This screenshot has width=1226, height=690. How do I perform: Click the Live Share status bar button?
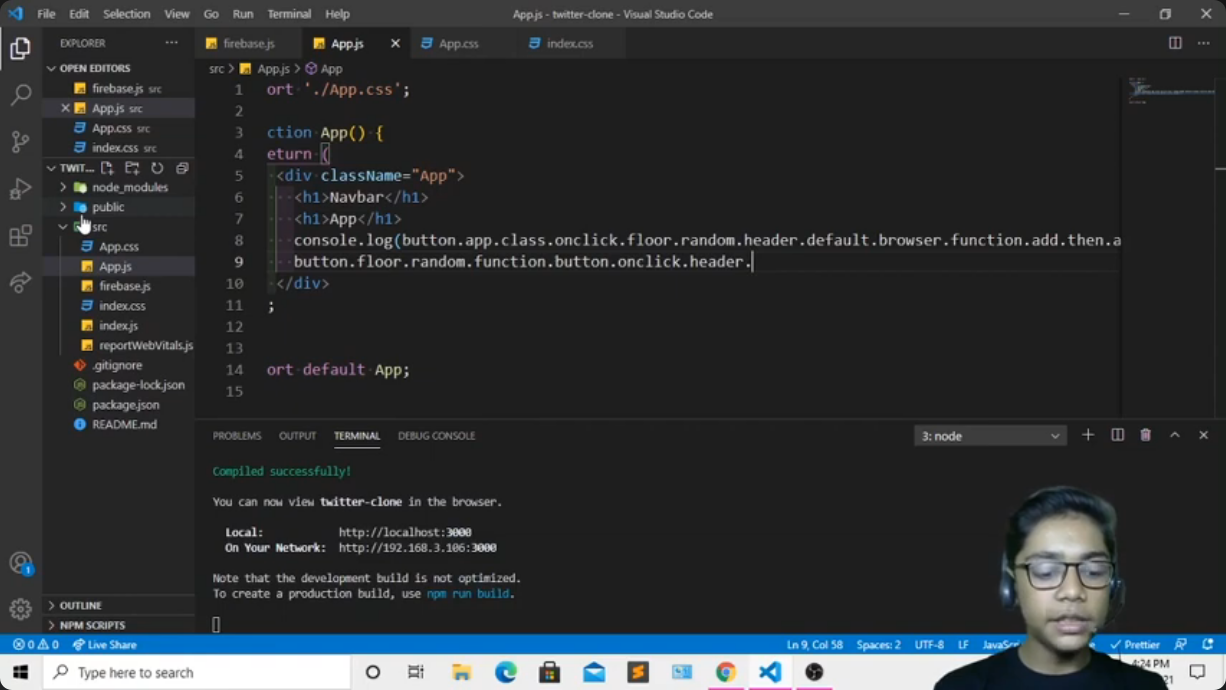coord(105,645)
